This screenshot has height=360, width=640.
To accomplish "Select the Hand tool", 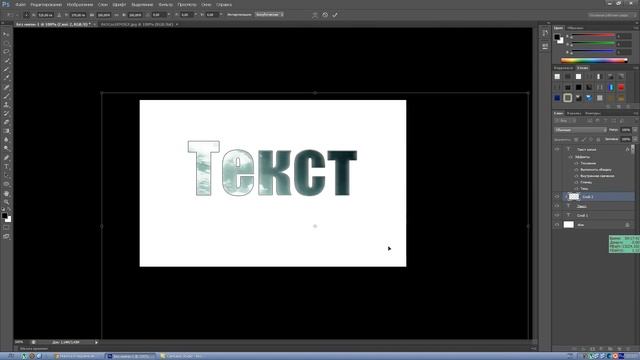I will pyautogui.click(x=6, y=193).
